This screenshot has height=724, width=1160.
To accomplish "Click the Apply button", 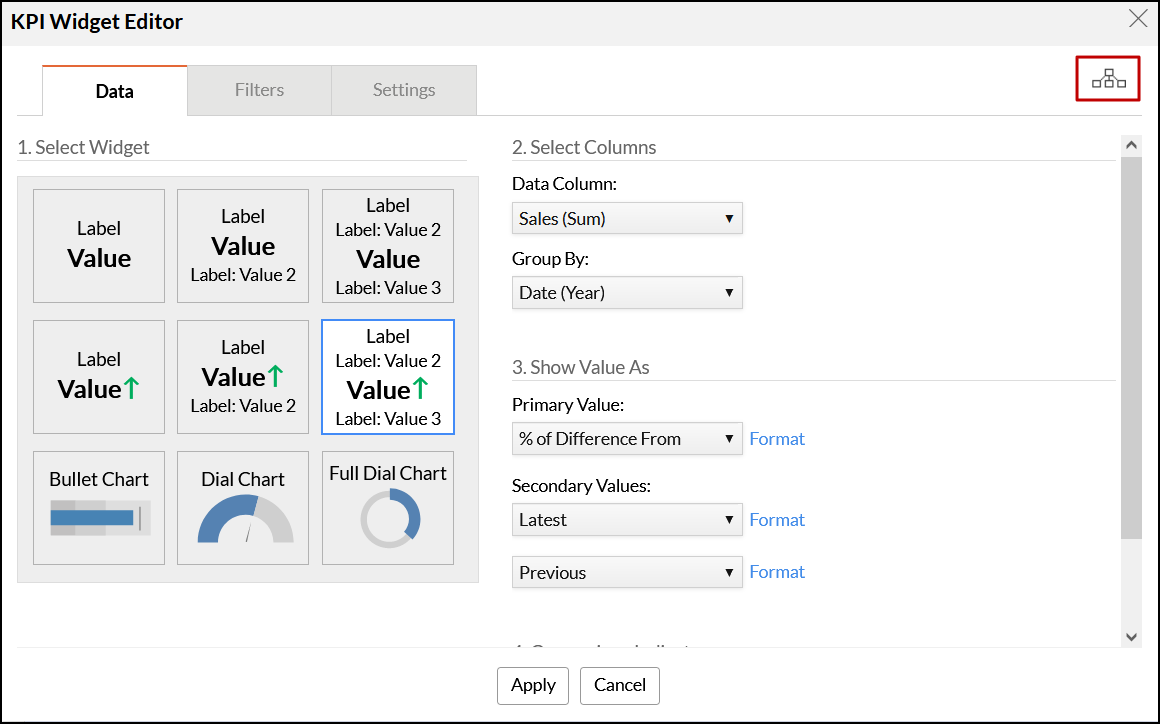I will [533, 685].
